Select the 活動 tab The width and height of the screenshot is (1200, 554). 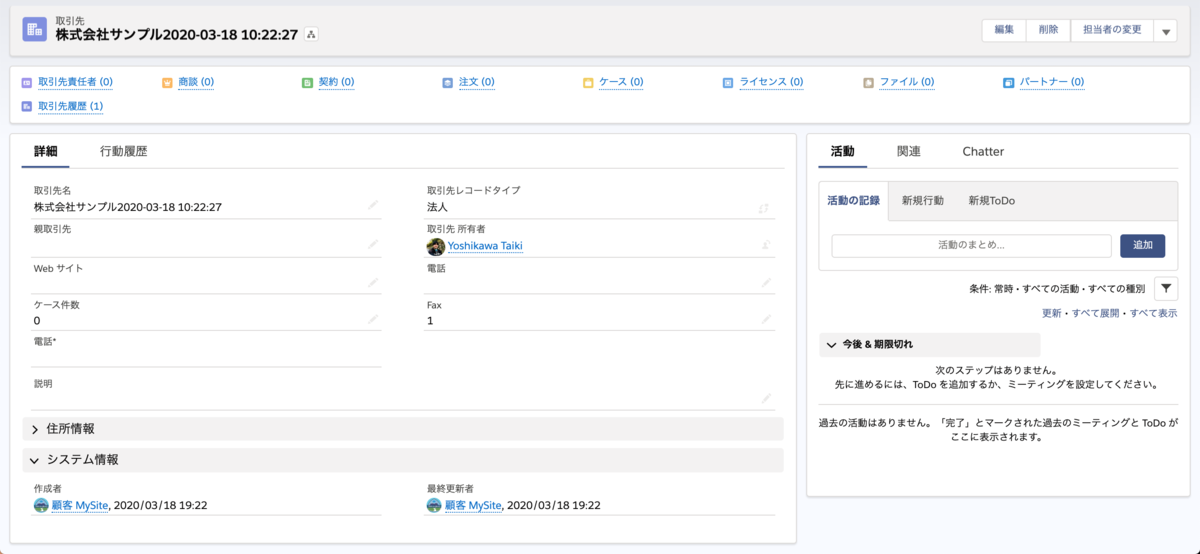click(x=843, y=152)
